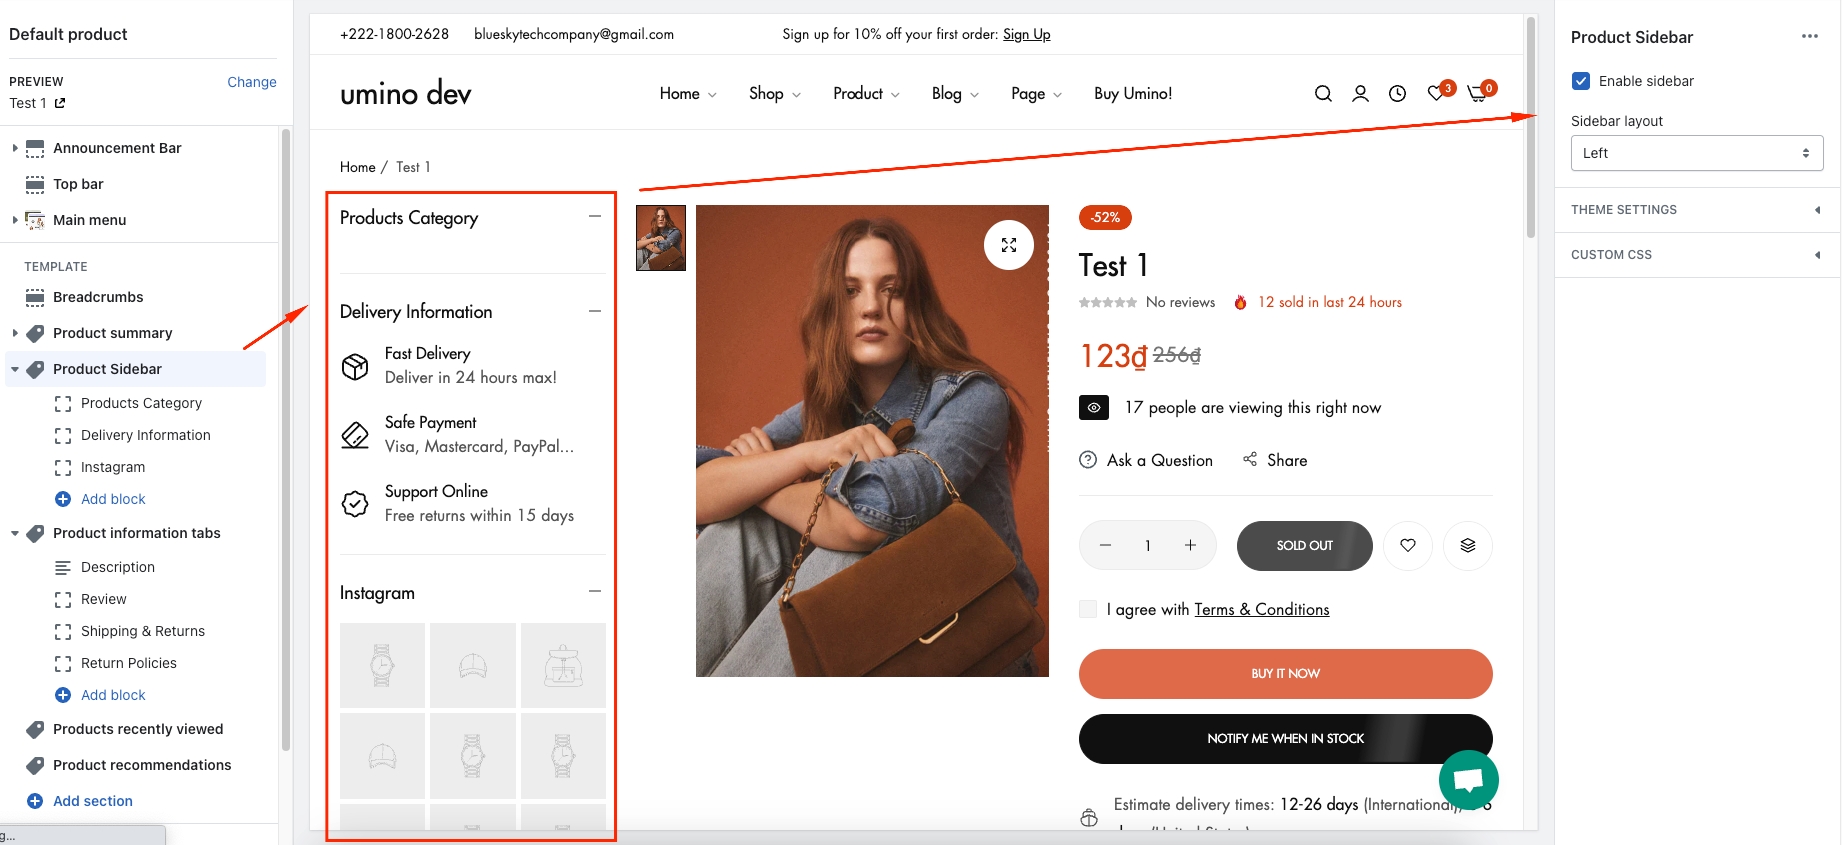This screenshot has width=1842, height=845.
Task: Click Add section link in left panel
Action: pyautogui.click(x=92, y=801)
